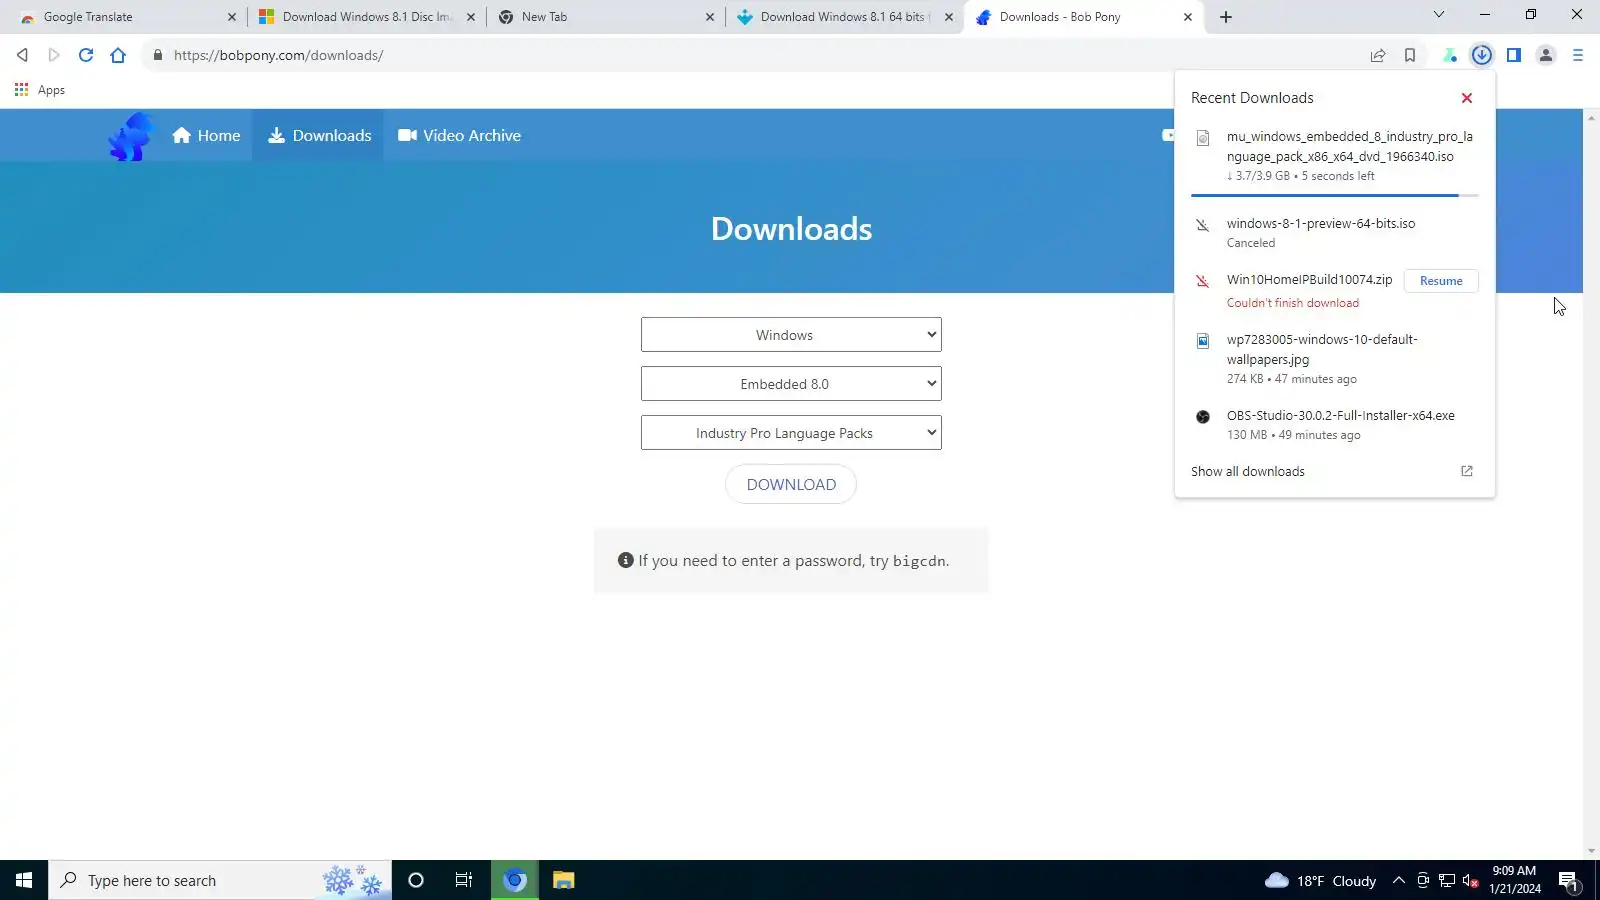1600x900 pixels.
Task: Click the Apps grid icon in bookmarks bar
Action: coord(21,90)
